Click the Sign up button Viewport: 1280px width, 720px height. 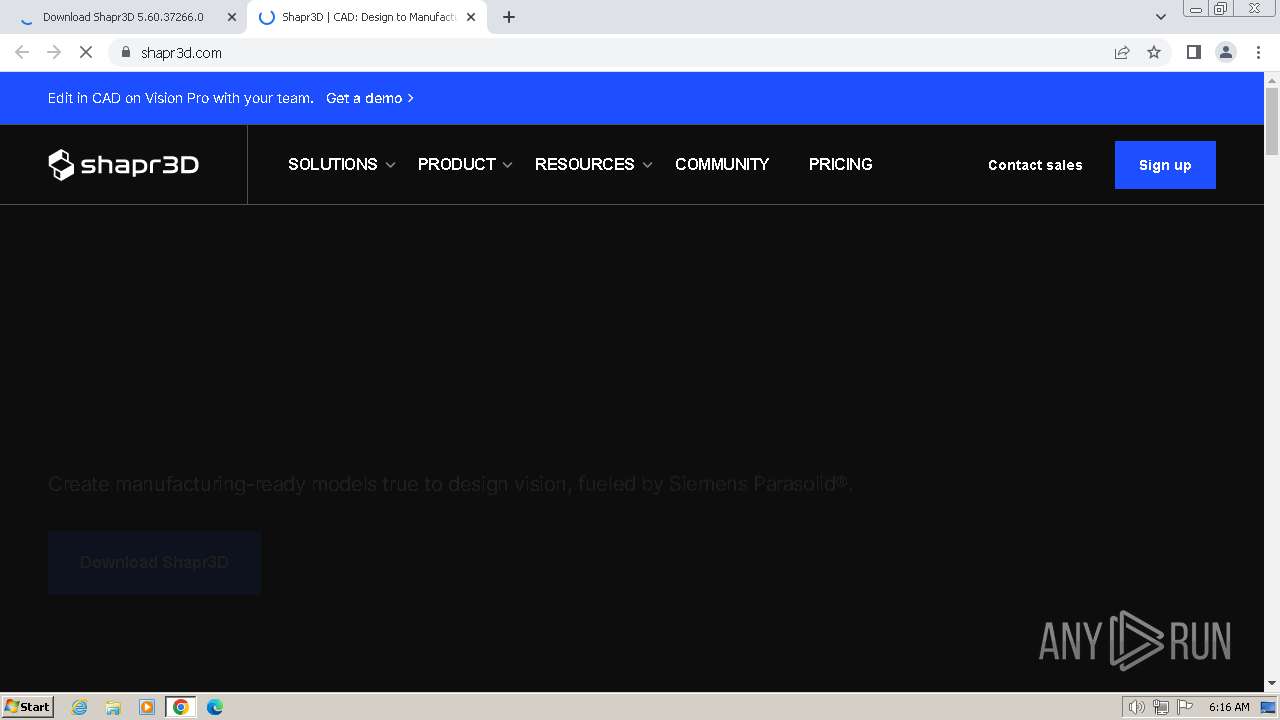[x=1165, y=165]
